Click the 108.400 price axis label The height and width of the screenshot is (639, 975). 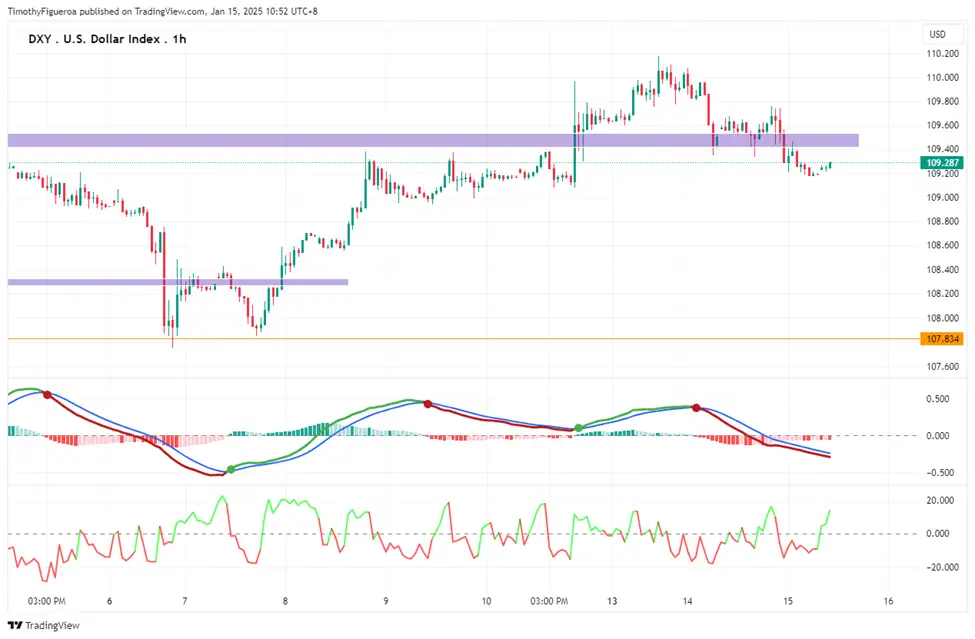click(942, 270)
